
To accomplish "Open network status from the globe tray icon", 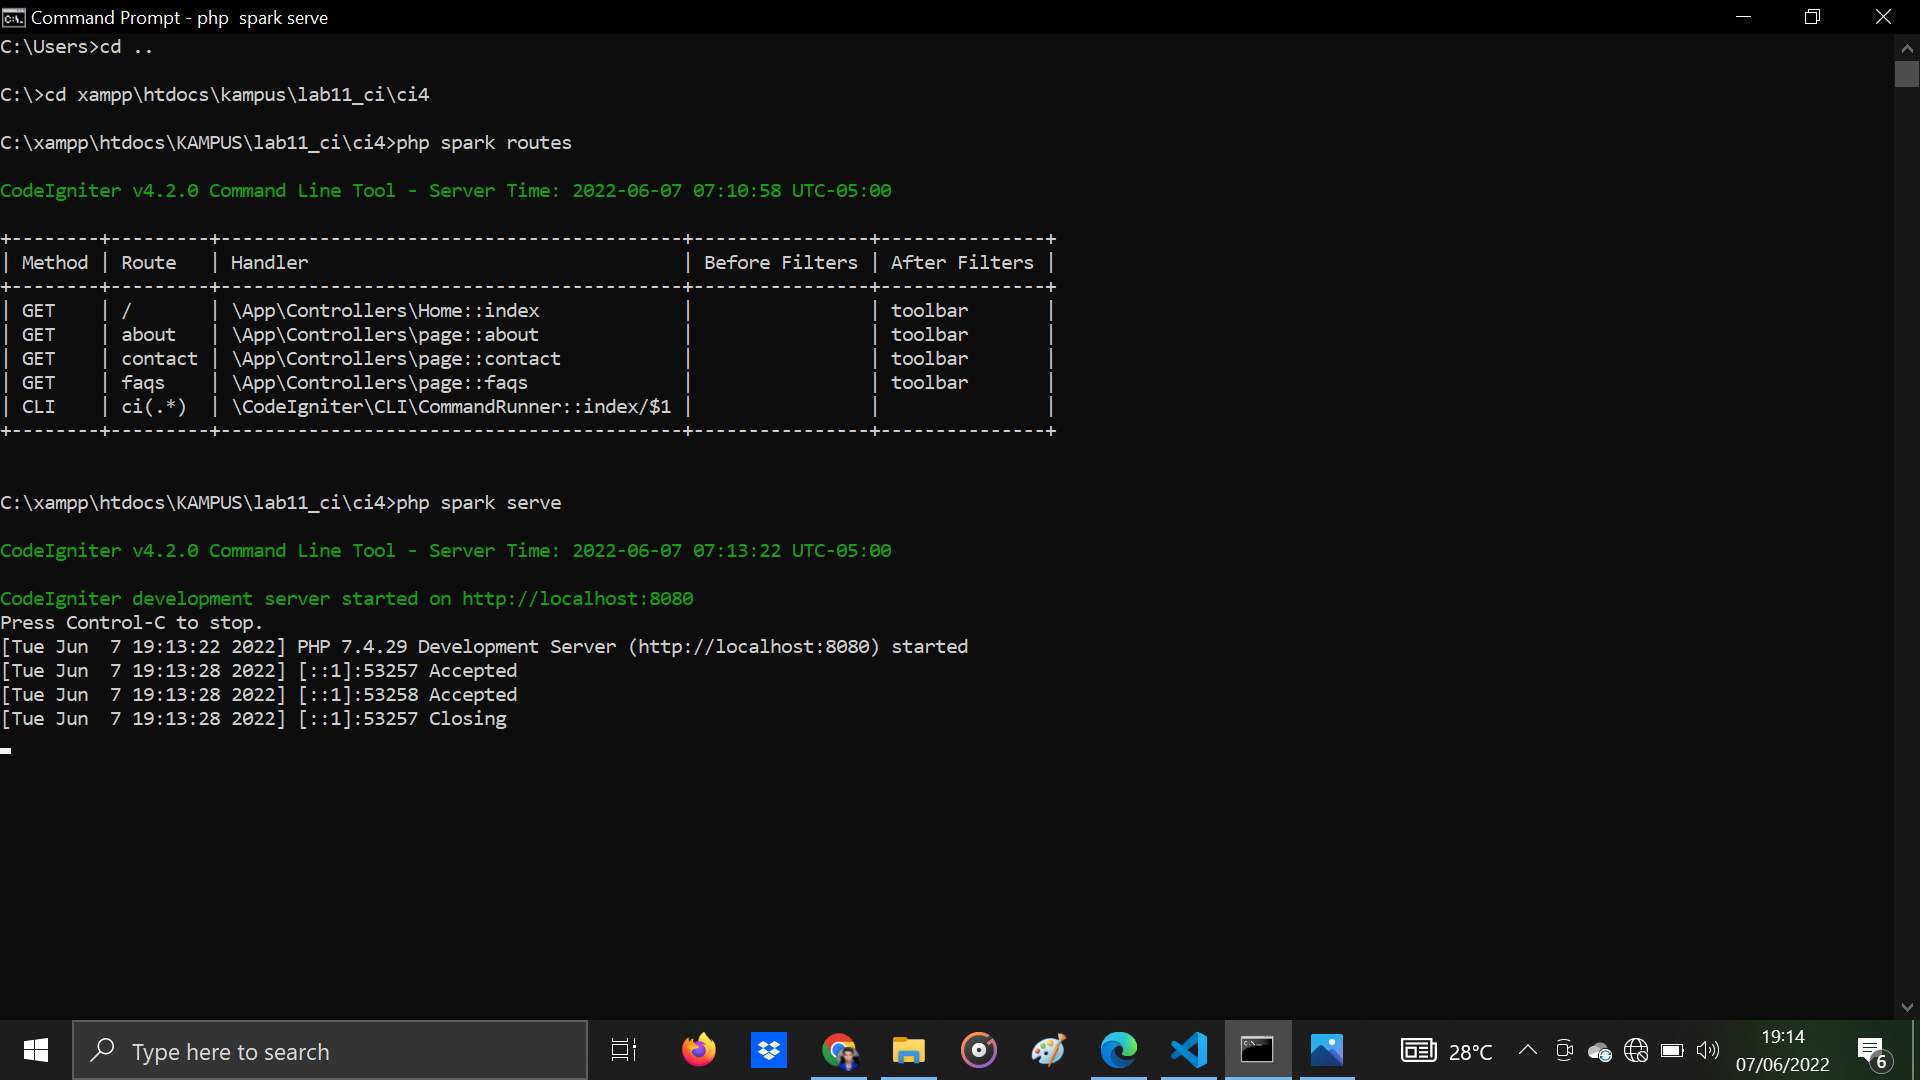I will (x=1637, y=1050).
